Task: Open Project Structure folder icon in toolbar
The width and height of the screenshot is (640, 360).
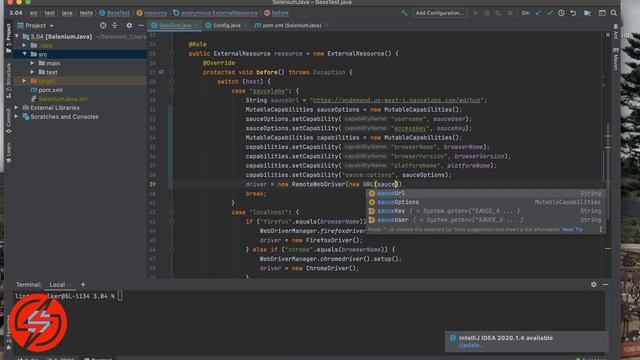Action: click(x=587, y=13)
